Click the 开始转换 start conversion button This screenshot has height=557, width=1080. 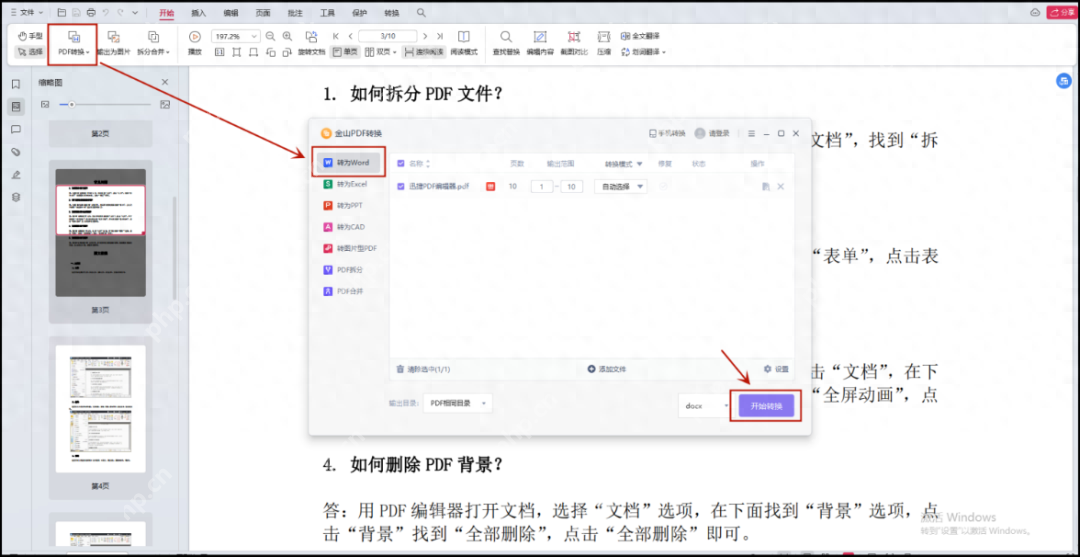coord(766,406)
